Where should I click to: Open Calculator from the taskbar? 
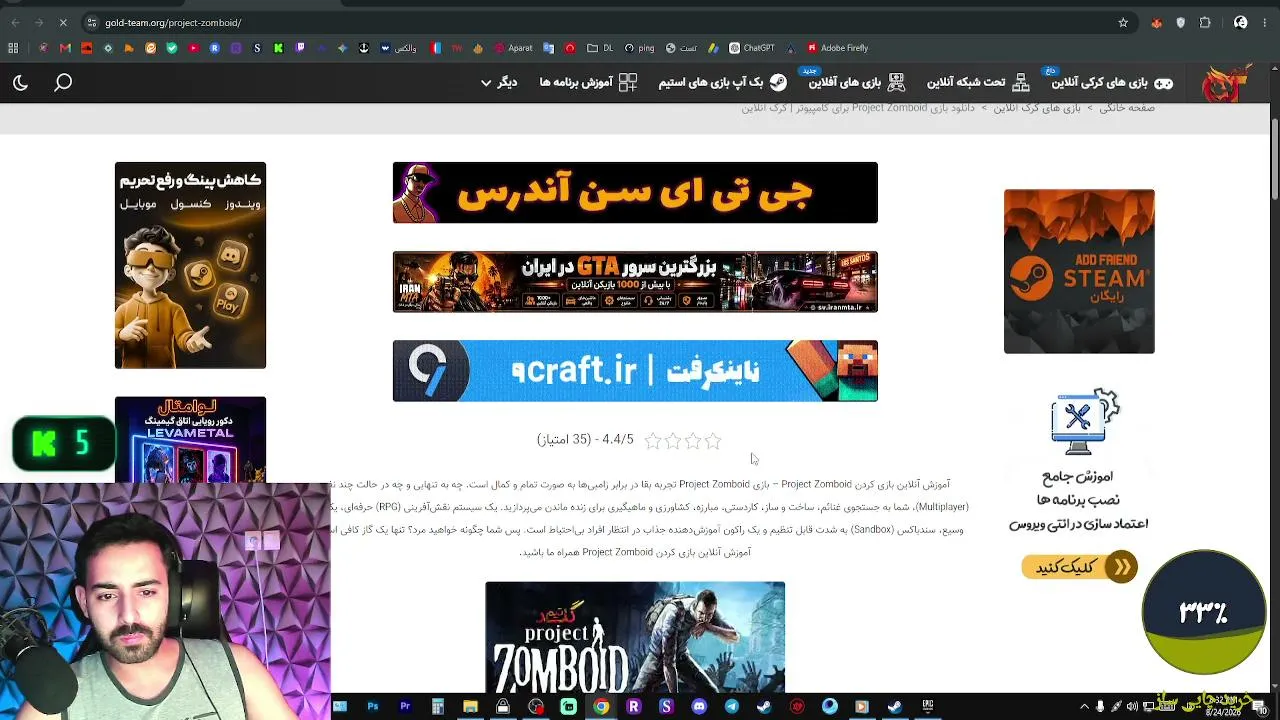(437, 707)
